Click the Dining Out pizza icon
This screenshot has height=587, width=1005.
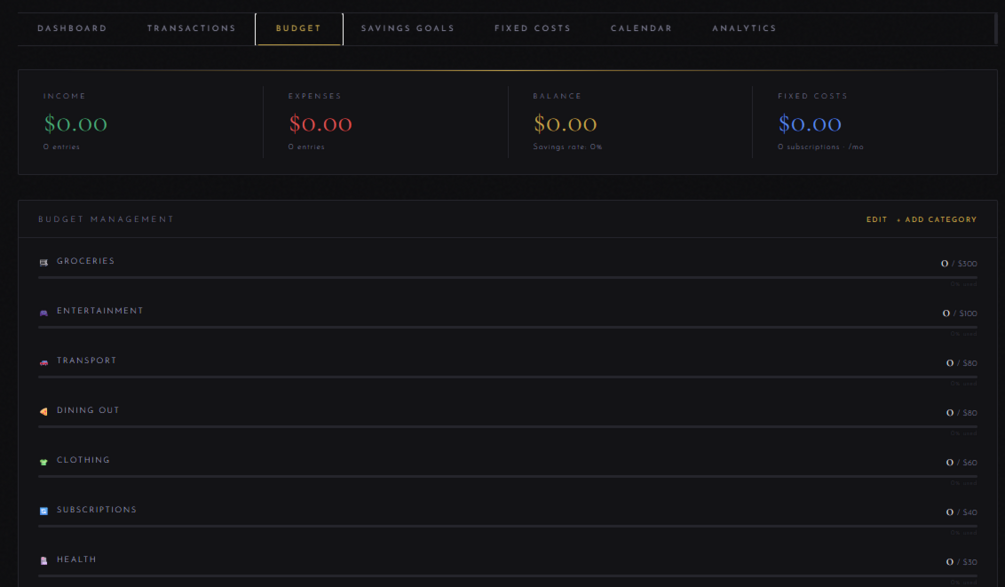point(44,411)
